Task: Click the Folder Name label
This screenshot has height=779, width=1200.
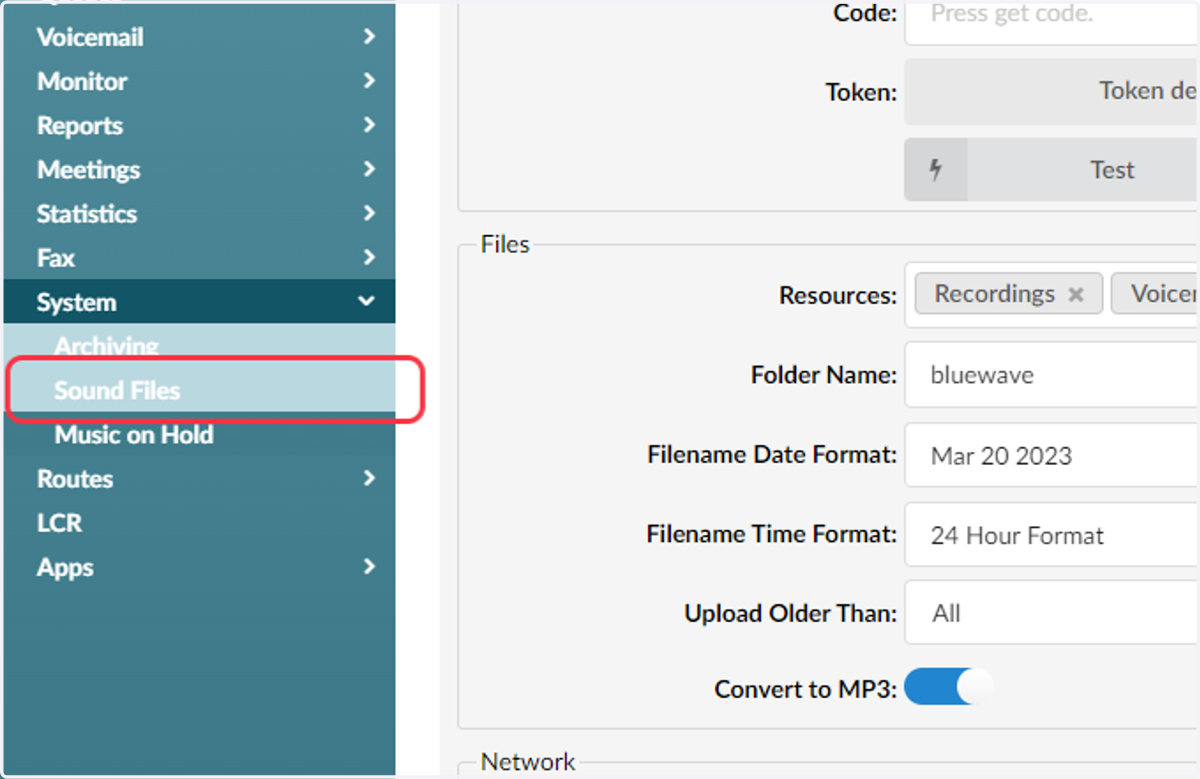Action: (x=824, y=375)
